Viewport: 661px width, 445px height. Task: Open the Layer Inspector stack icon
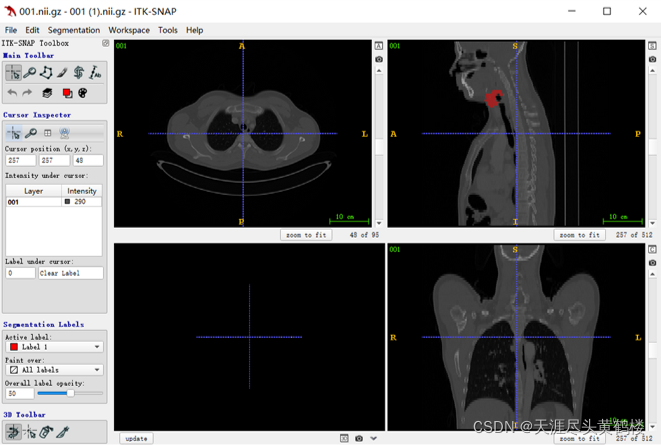pyautogui.click(x=47, y=93)
